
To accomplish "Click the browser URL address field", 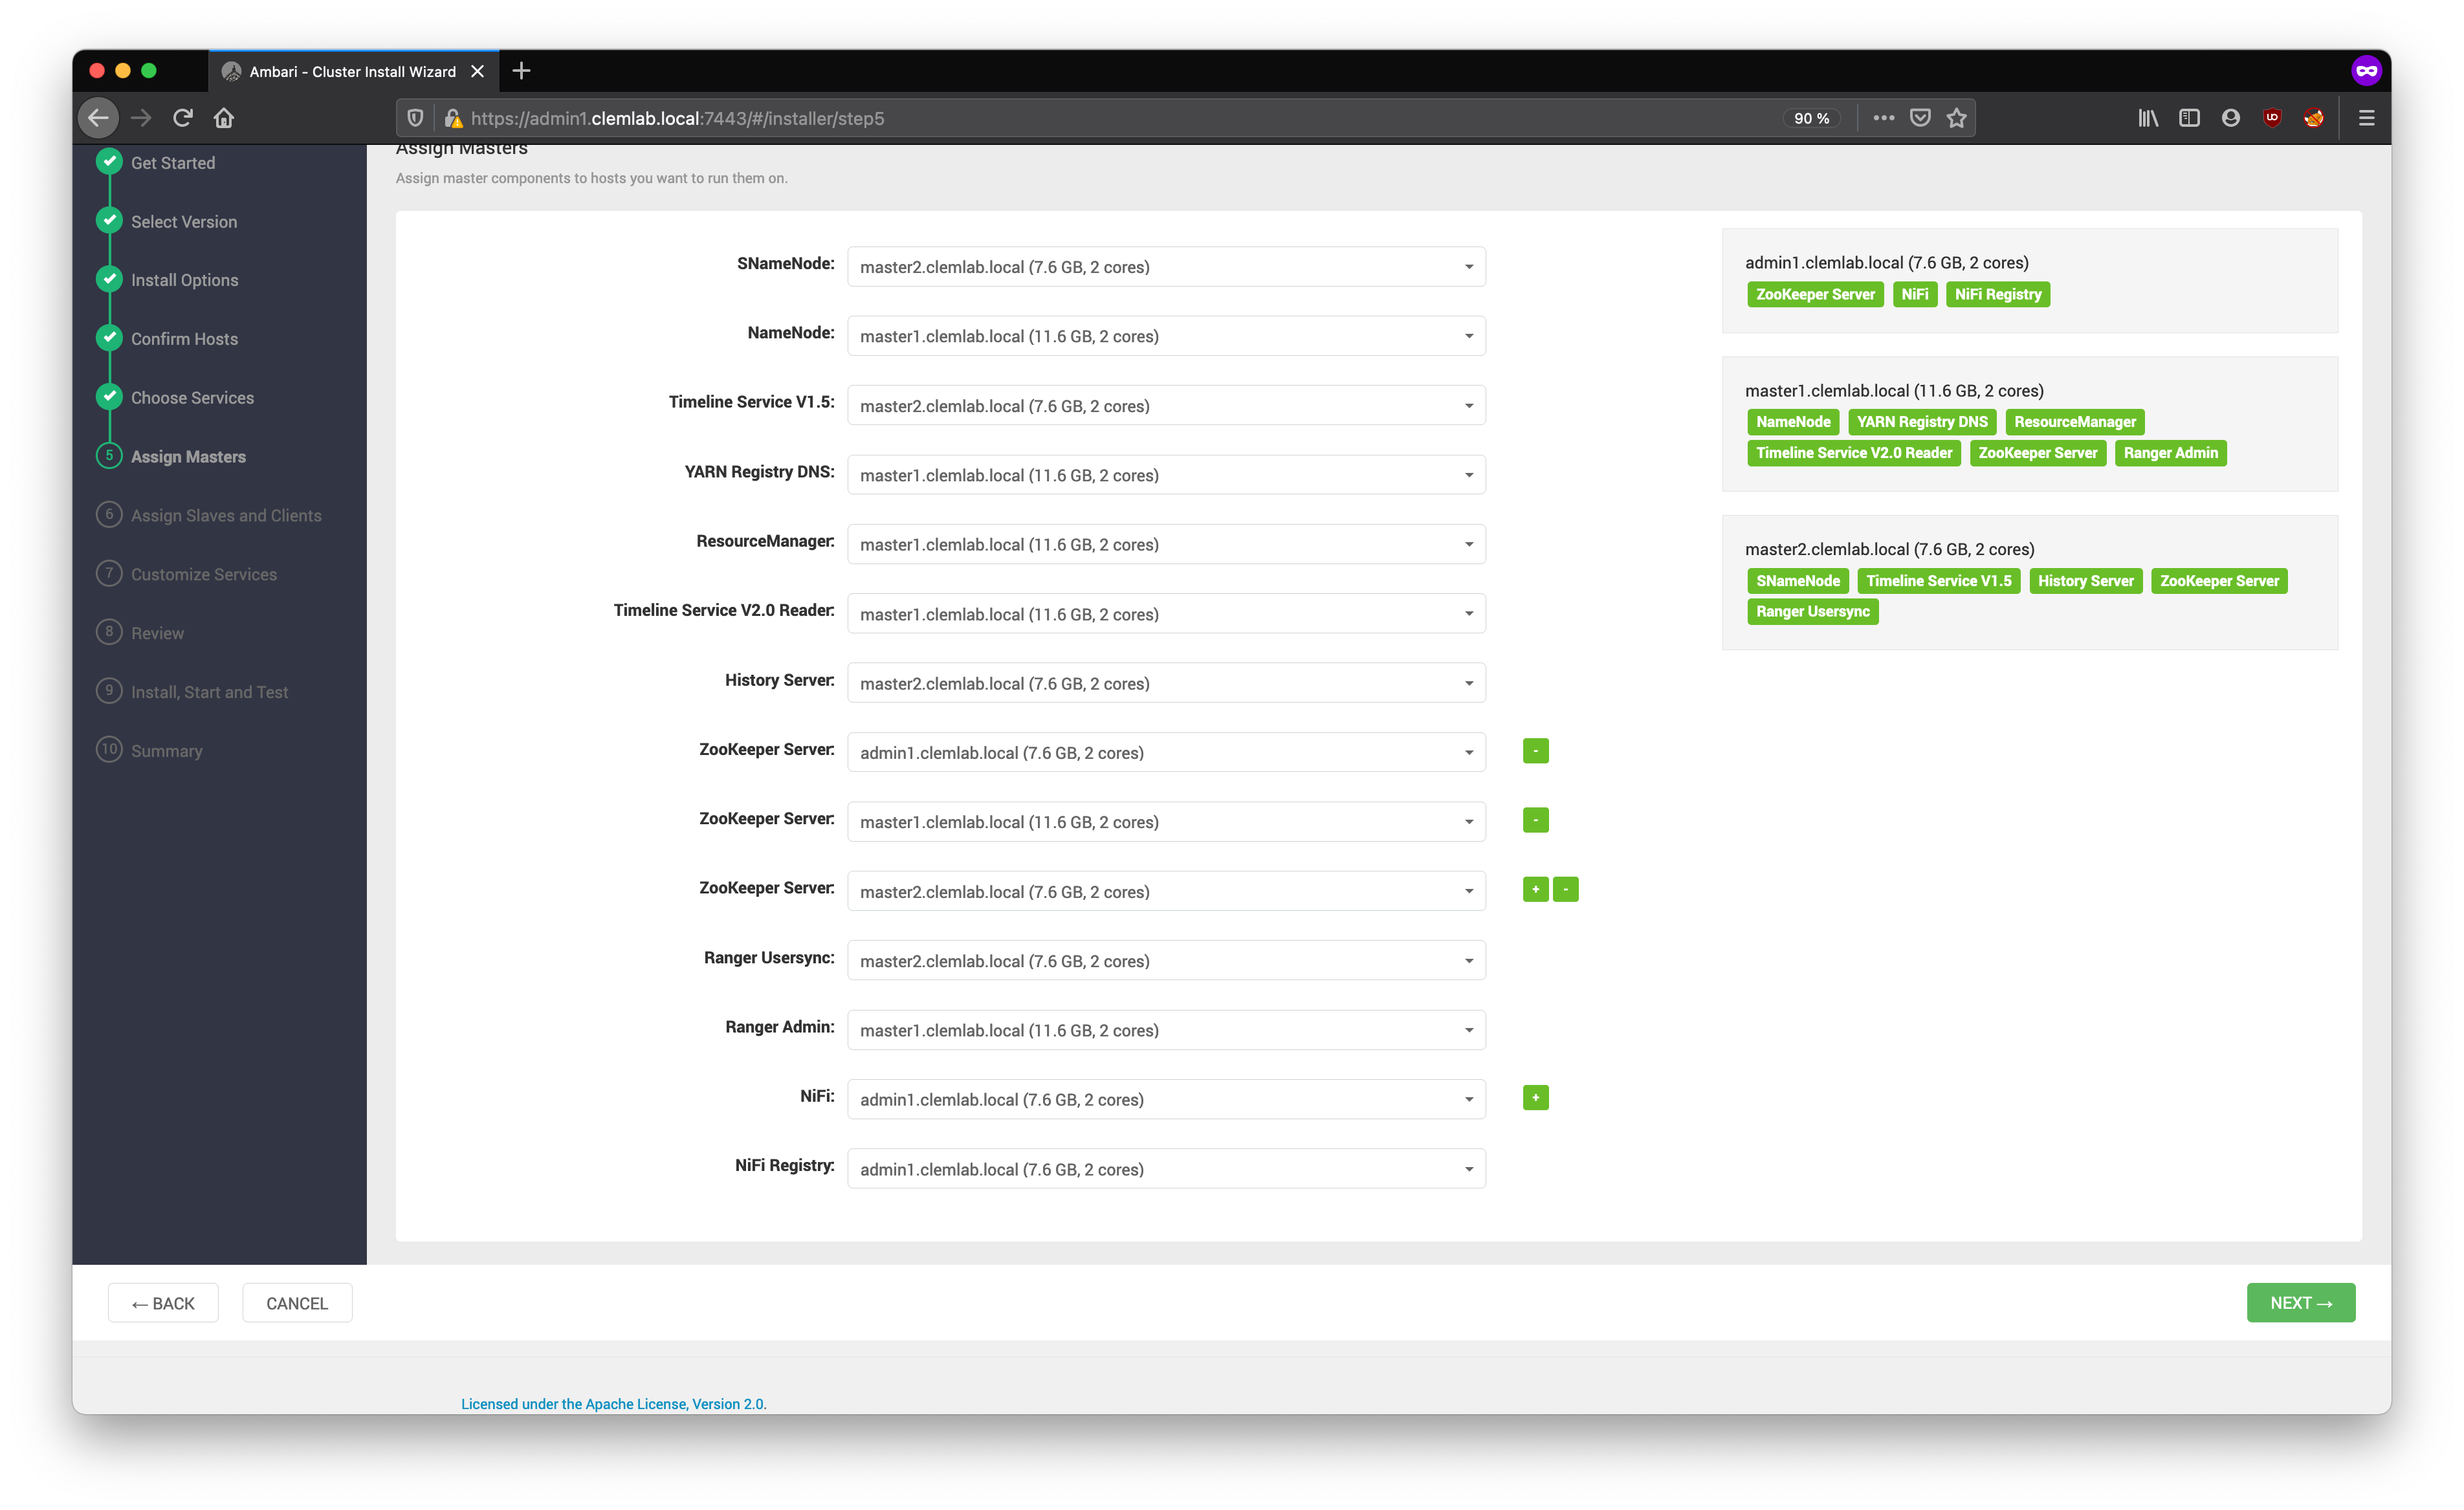I will pyautogui.click(x=1100, y=118).
